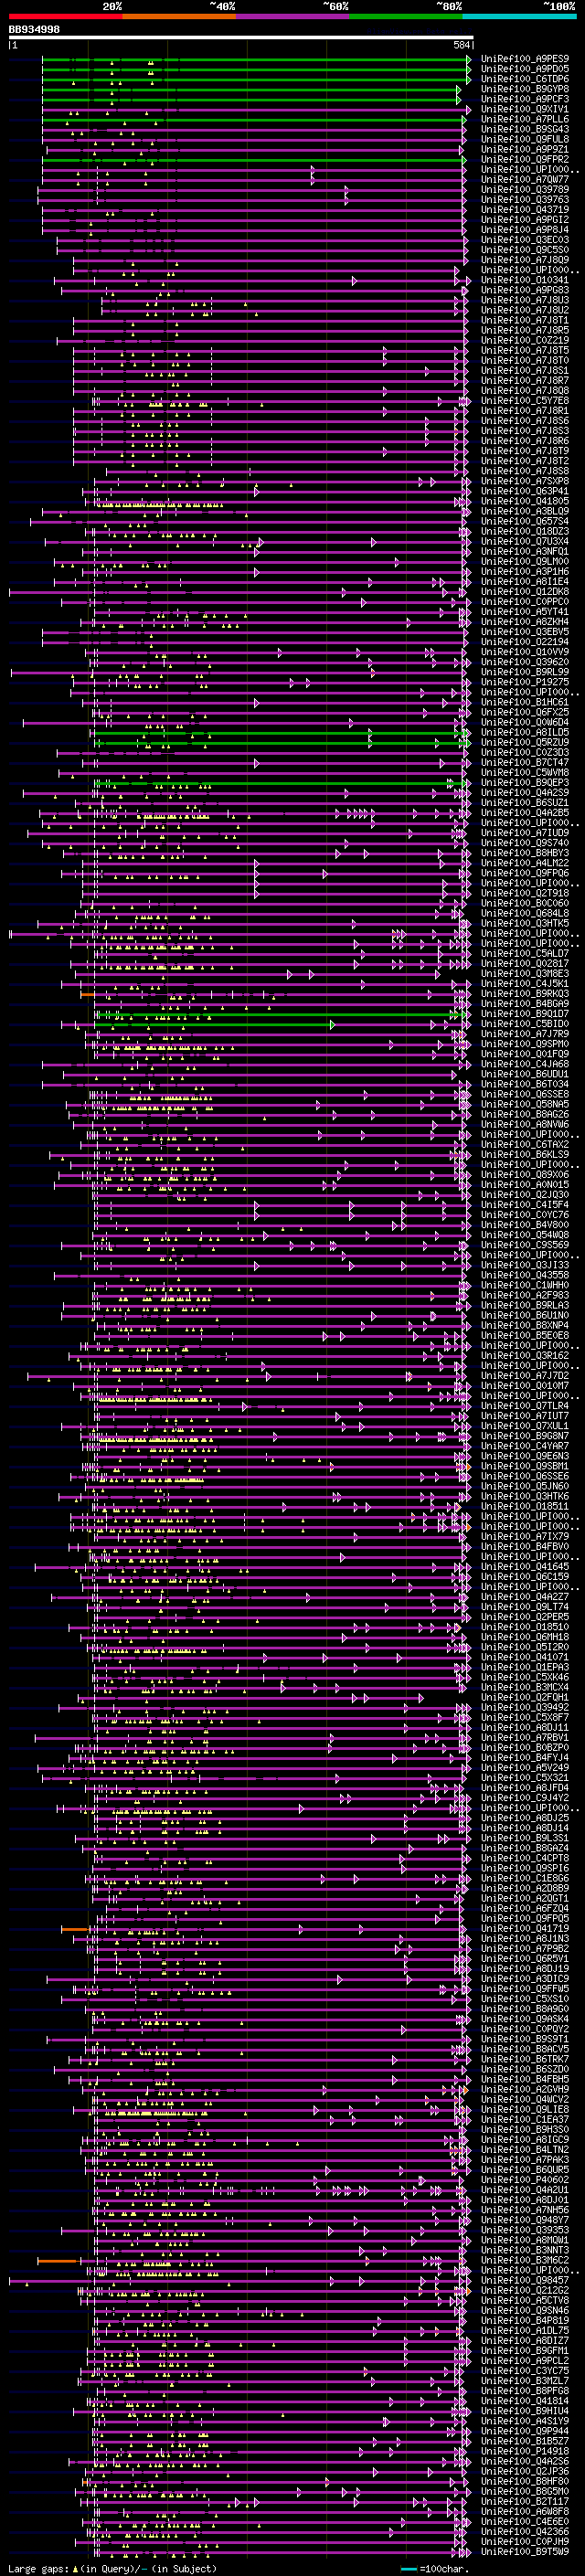This screenshot has width=585, height=2576.
Task: Select hit UniRef100_P14918
Action: [525, 2452]
